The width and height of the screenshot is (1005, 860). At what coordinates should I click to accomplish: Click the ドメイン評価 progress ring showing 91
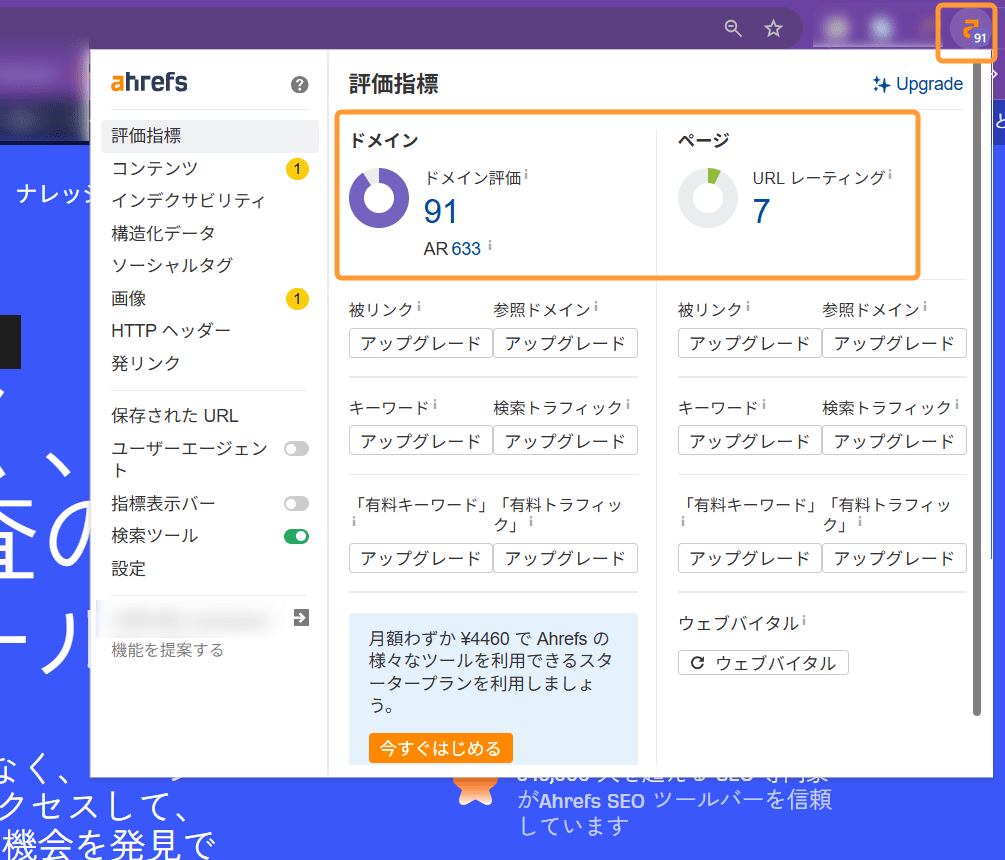pos(378,198)
